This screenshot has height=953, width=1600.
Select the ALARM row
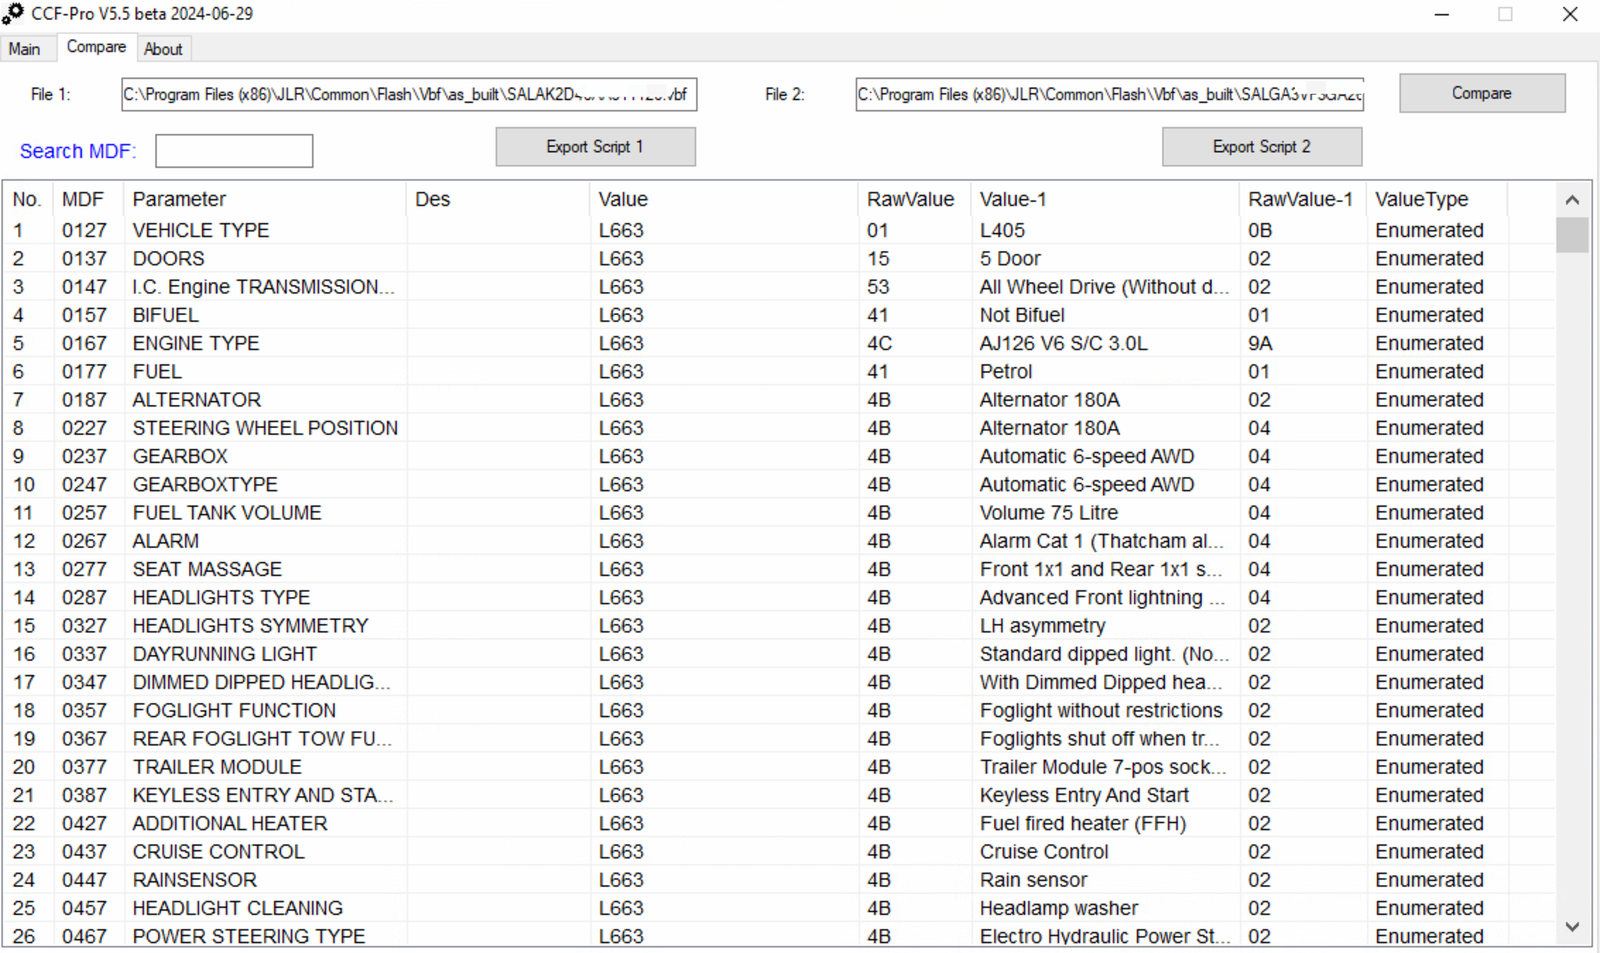[778, 541]
